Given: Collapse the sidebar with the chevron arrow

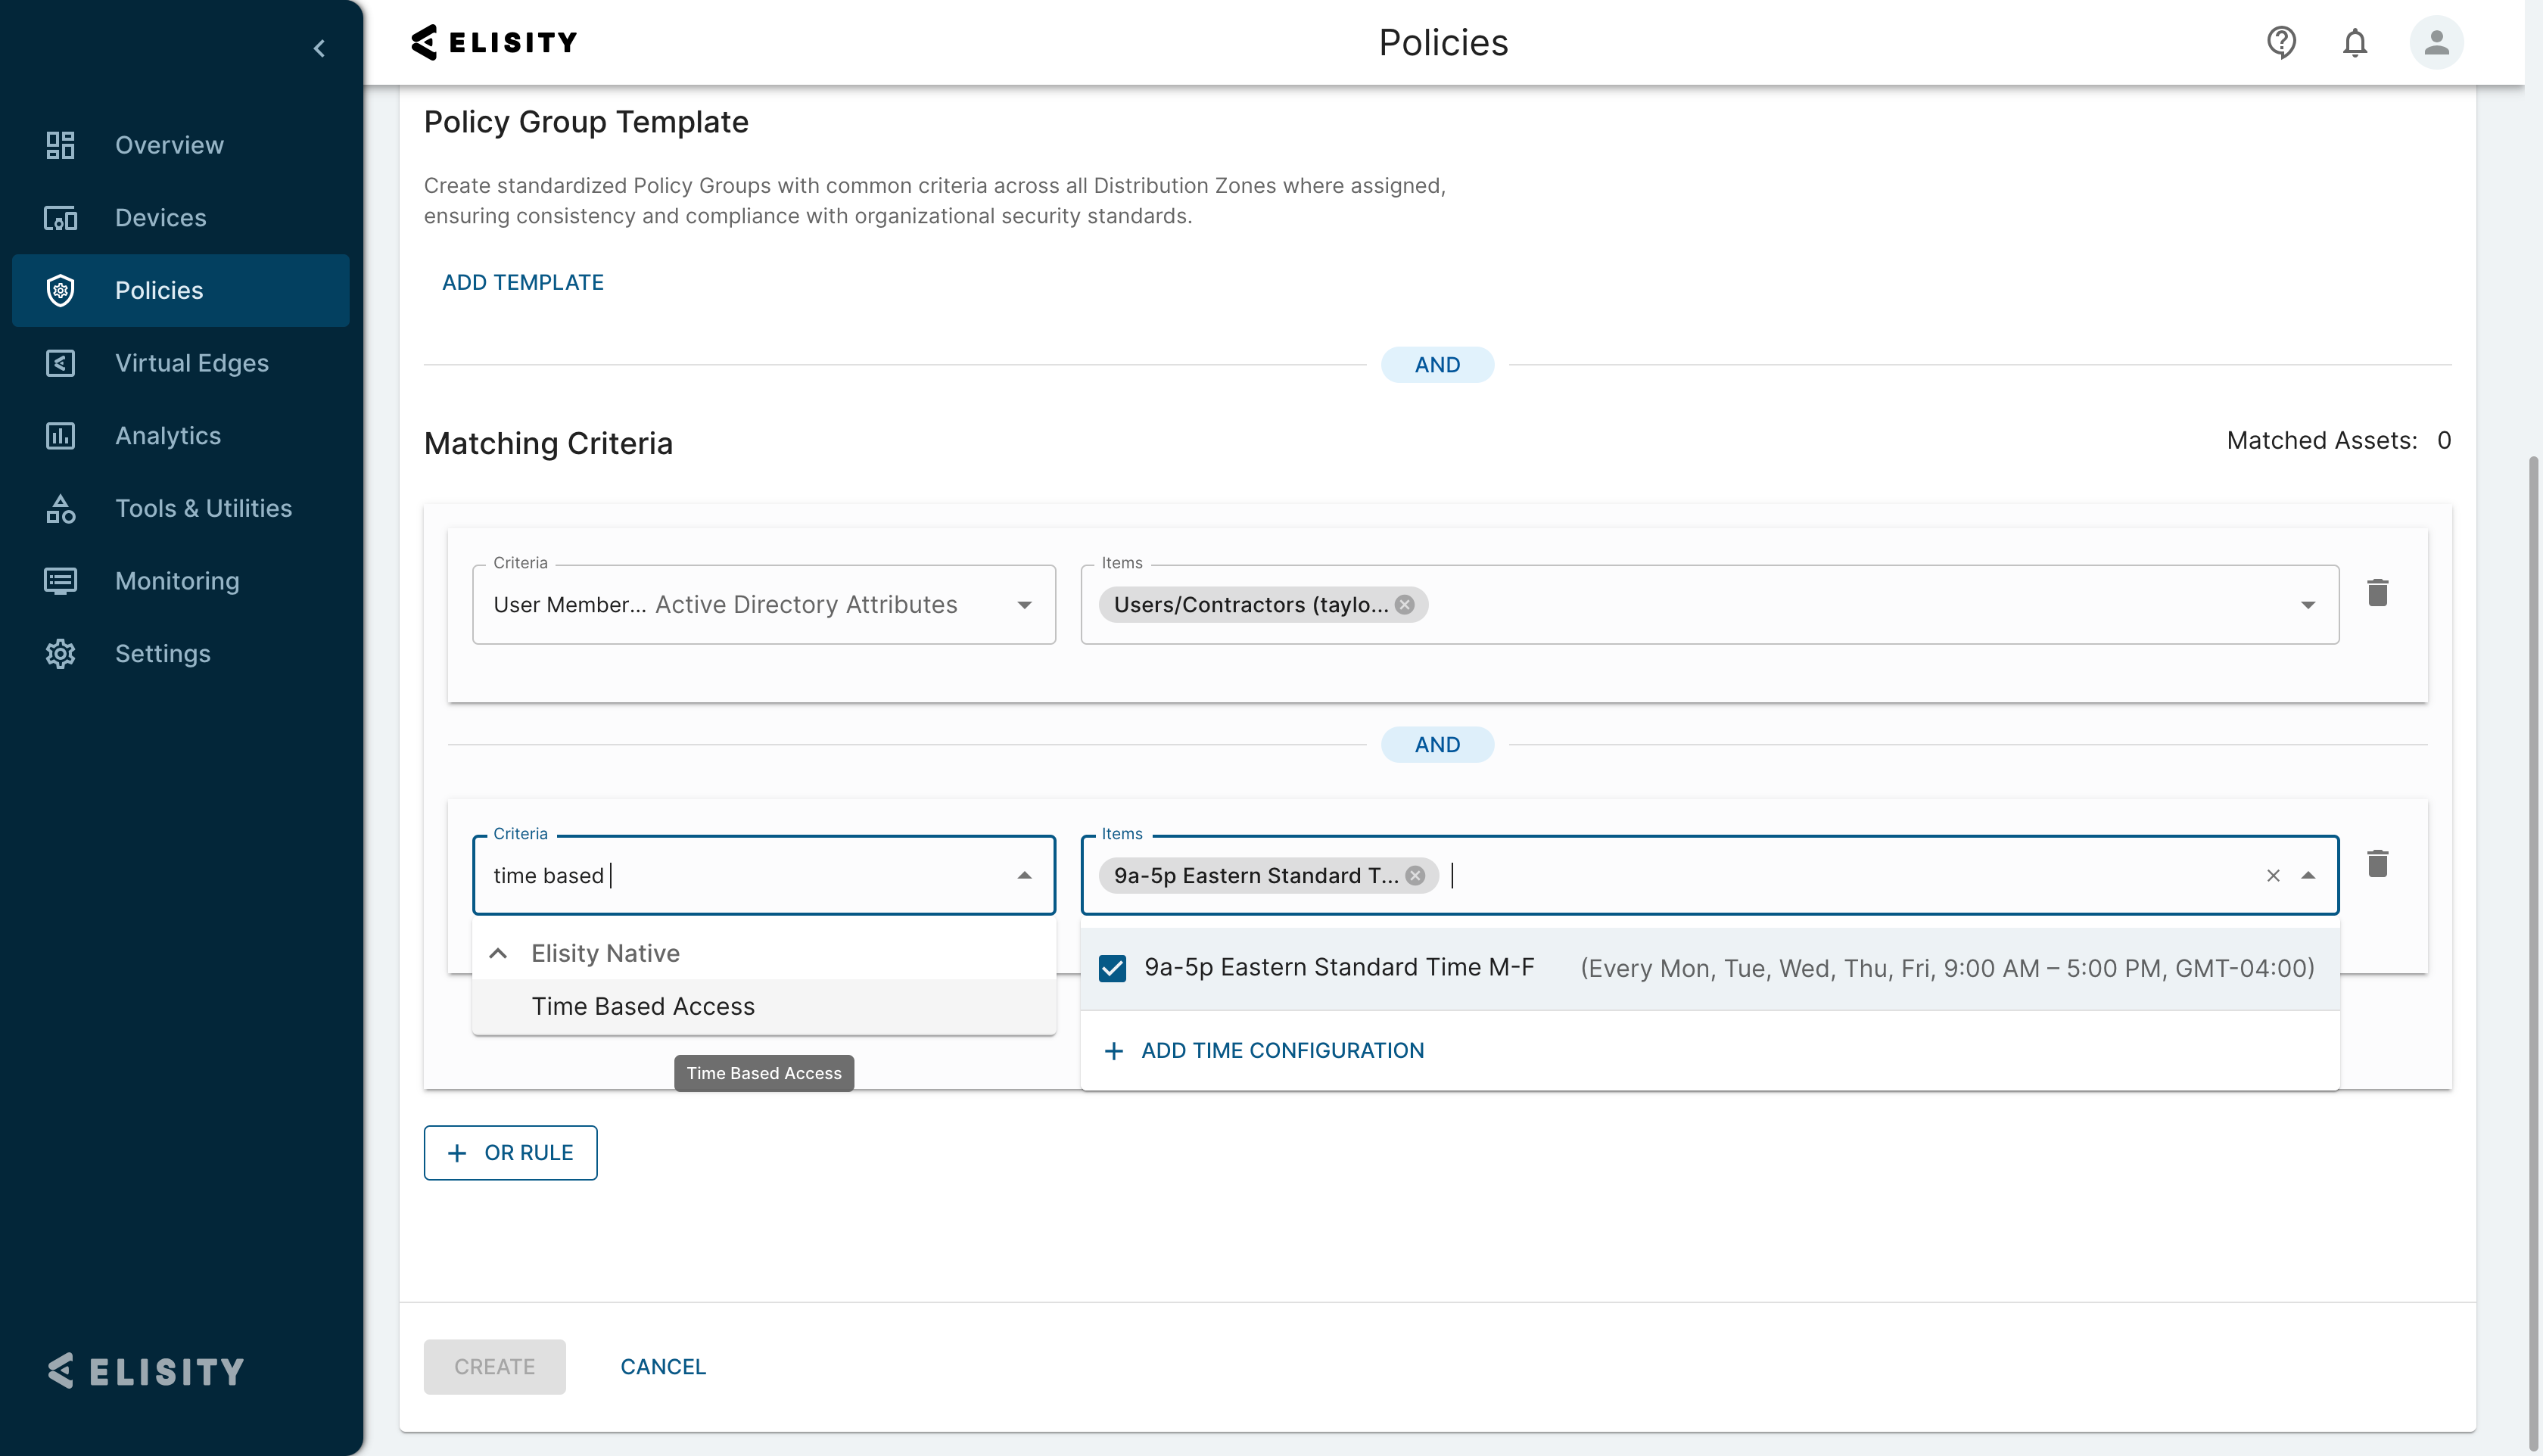Looking at the screenshot, I should pos(319,48).
